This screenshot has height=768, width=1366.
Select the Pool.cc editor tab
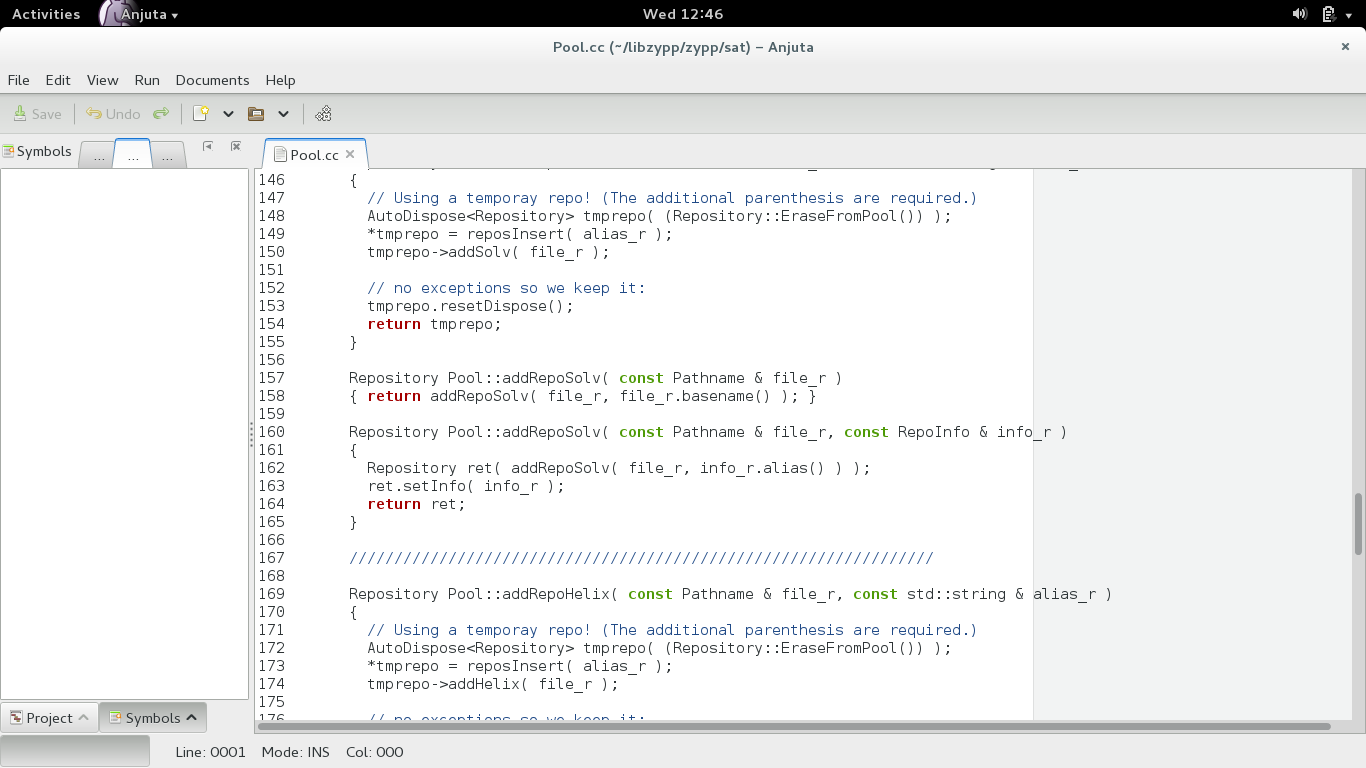click(x=314, y=154)
